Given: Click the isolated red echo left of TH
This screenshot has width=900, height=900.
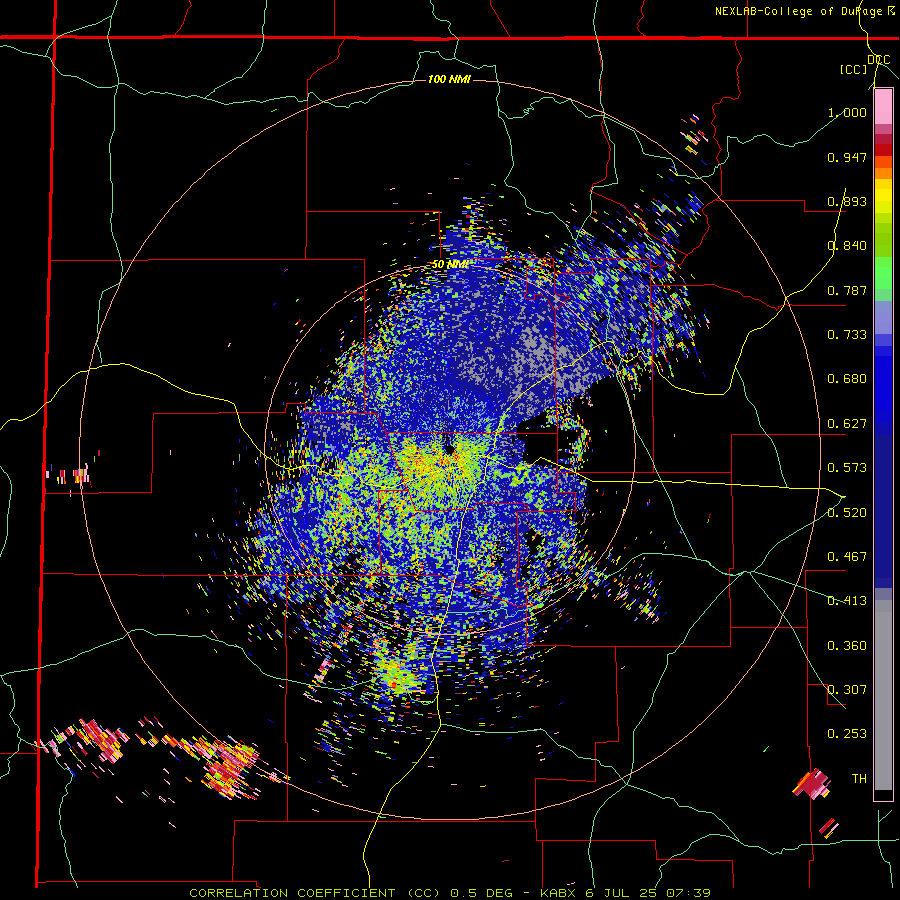Looking at the screenshot, I should click(x=812, y=784).
